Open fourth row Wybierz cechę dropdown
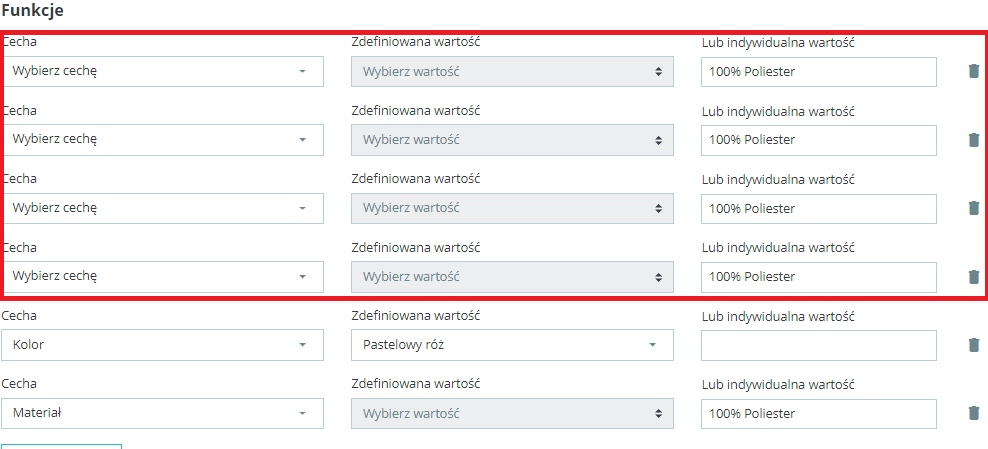The height and width of the screenshot is (449, 988). click(163, 276)
